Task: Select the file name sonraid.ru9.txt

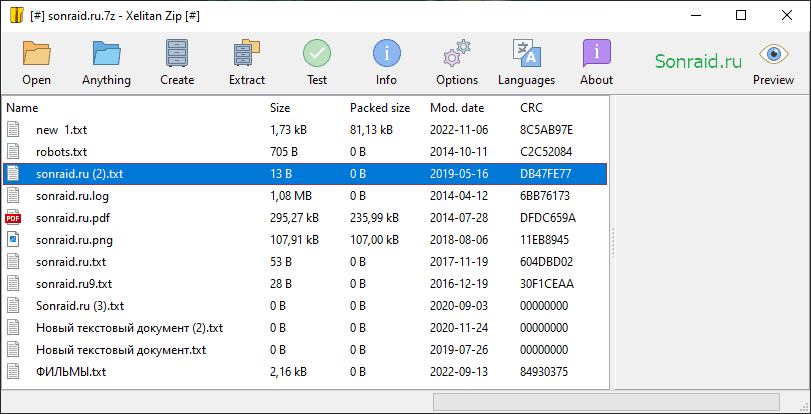Action: point(74,284)
